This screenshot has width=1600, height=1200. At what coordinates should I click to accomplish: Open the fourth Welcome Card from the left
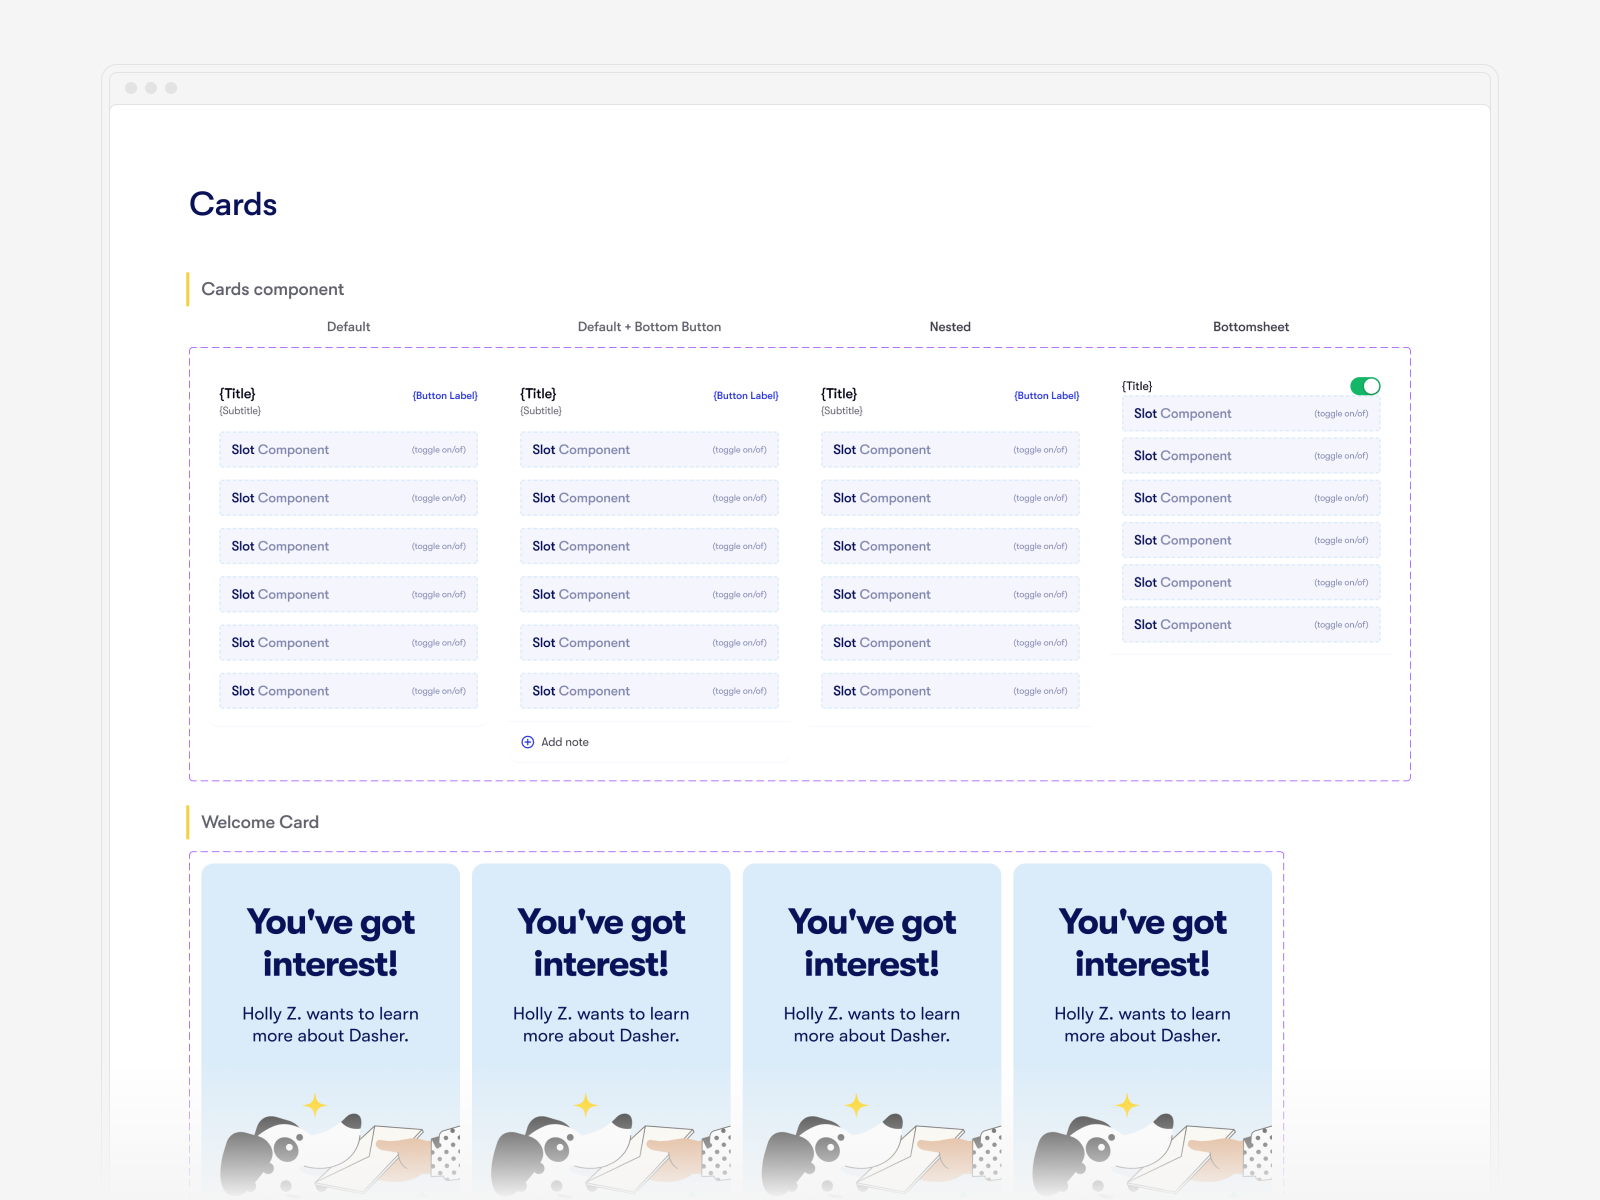click(1143, 1030)
